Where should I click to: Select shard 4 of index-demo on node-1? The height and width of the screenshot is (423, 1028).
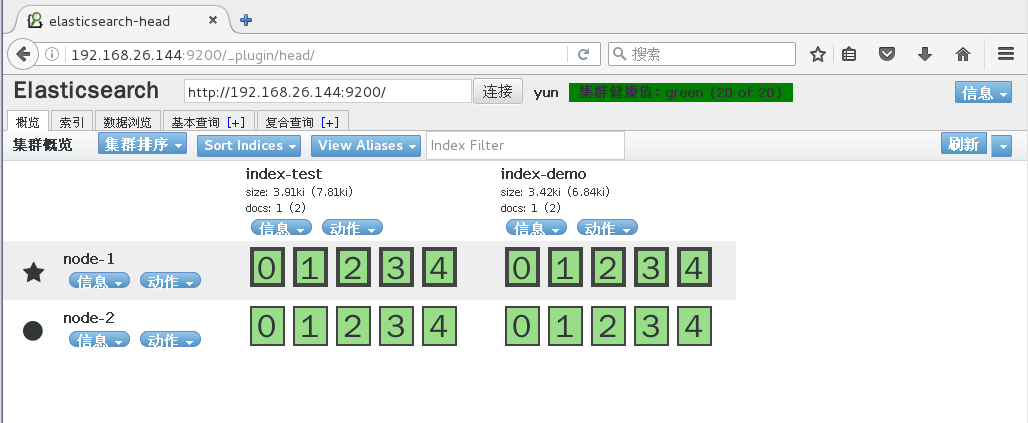click(694, 268)
